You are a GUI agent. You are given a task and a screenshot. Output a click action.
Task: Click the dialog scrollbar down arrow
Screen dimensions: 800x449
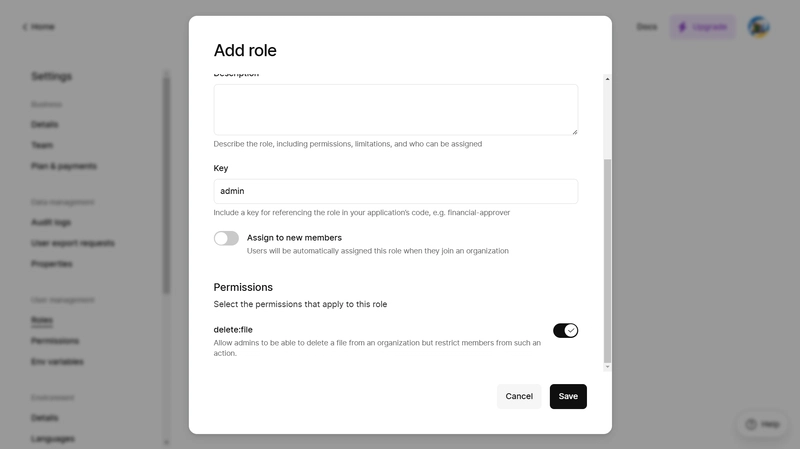pyautogui.click(x=607, y=367)
